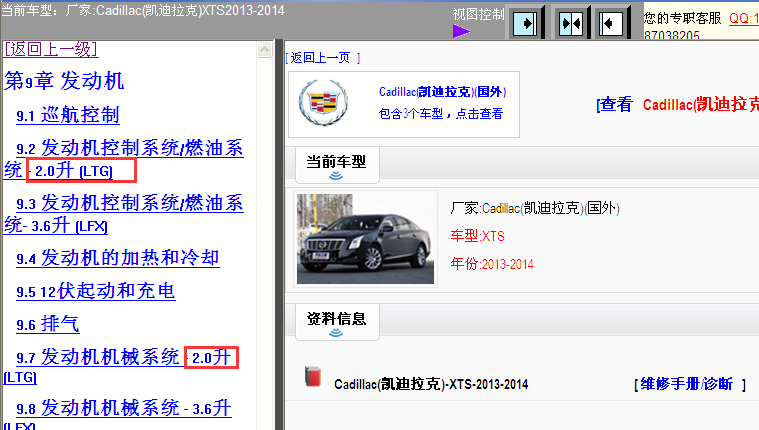
Task: Click the view control expand-right arrow icon
Action: 525,23
